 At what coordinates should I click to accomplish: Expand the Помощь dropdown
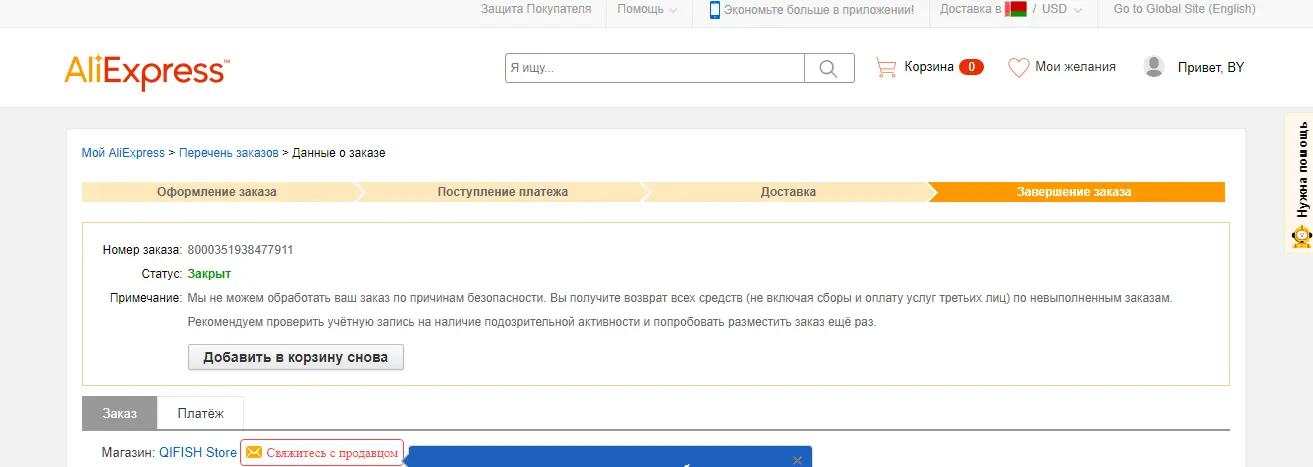click(x=647, y=9)
